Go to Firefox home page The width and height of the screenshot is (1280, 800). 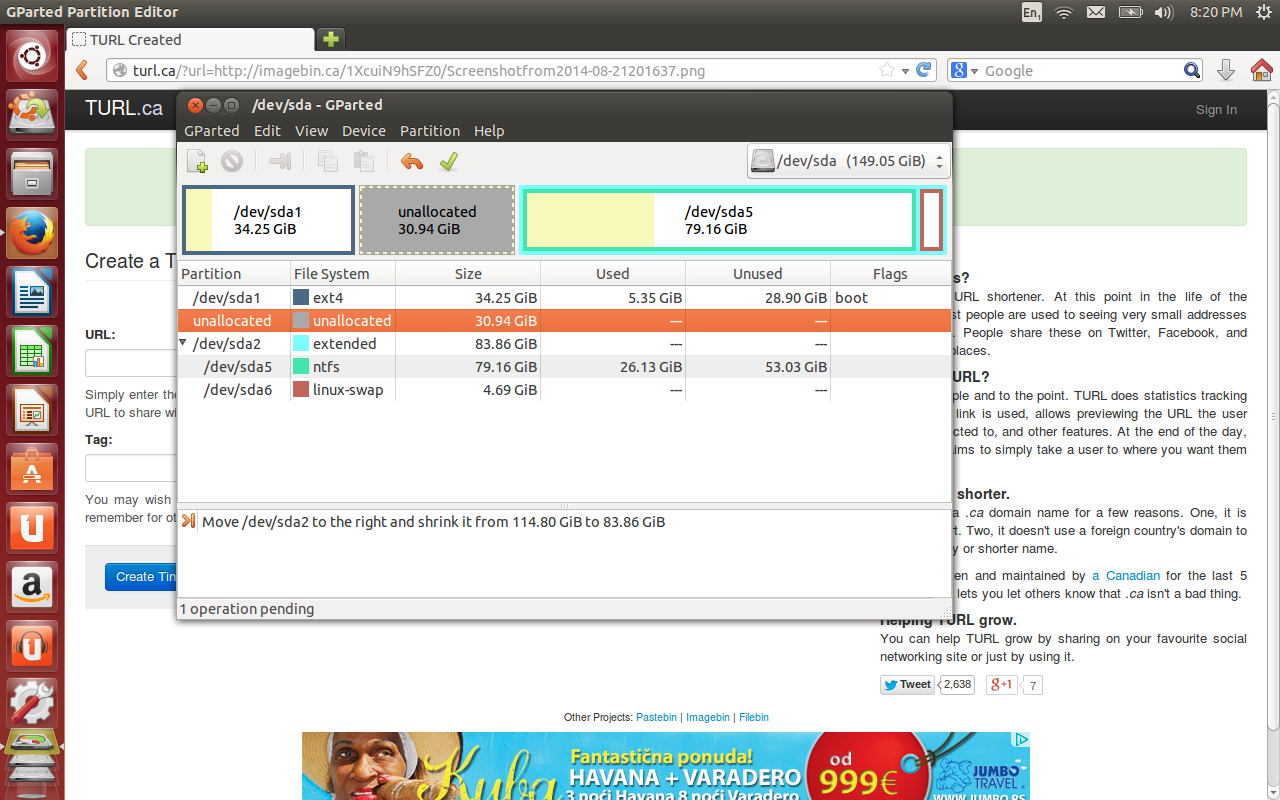point(1262,71)
